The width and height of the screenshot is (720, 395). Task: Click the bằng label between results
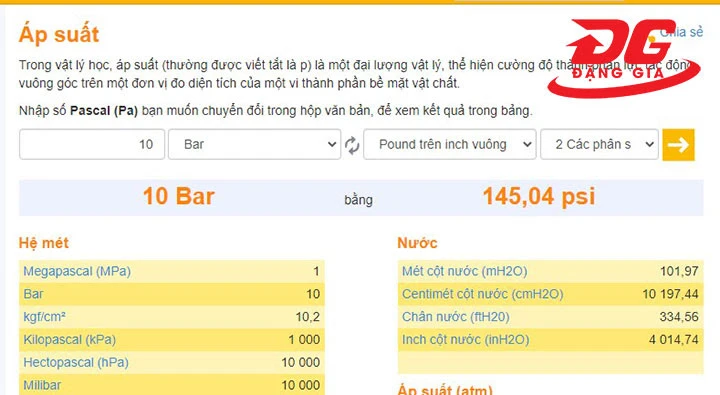(358, 200)
